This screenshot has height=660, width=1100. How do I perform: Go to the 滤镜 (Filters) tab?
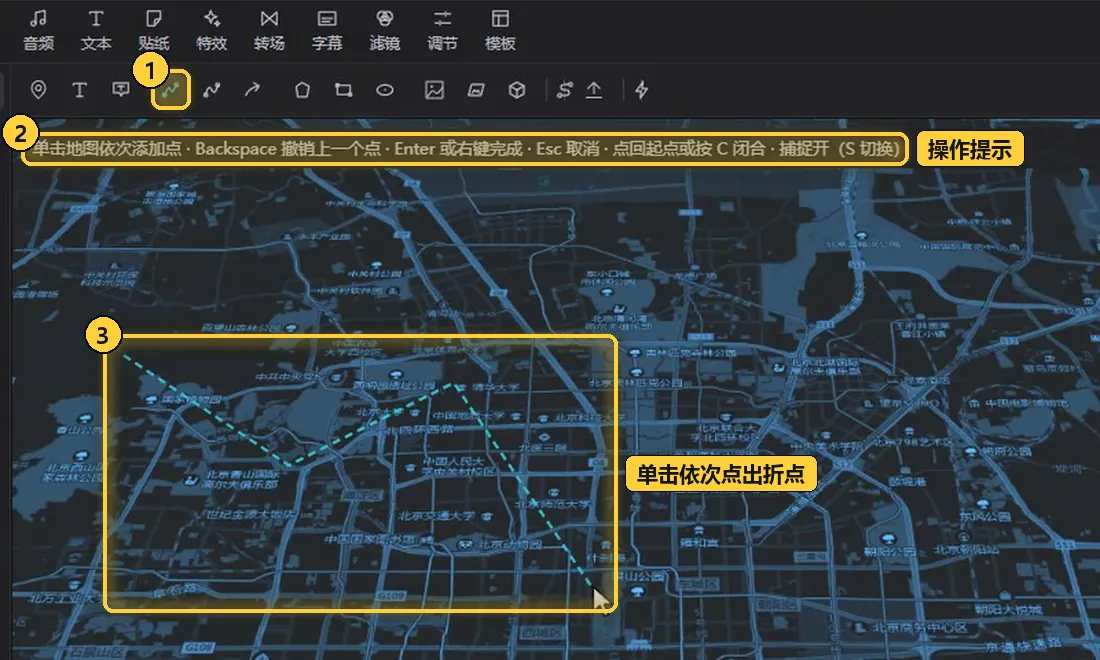[x=384, y=31]
